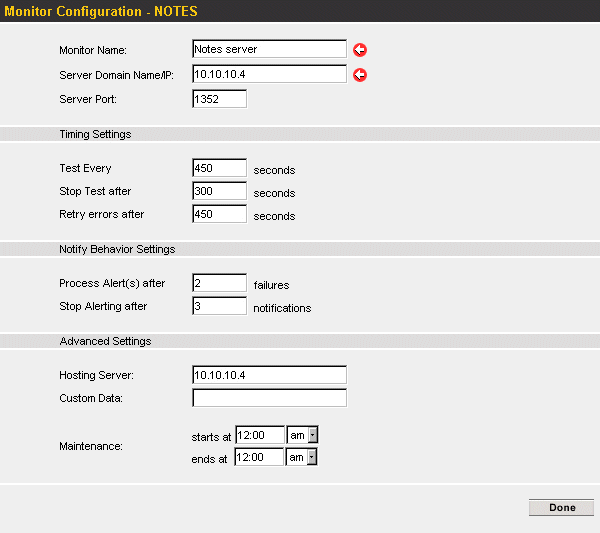Focus the Monitor Name field
600x533 pixels.
tap(269, 49)
